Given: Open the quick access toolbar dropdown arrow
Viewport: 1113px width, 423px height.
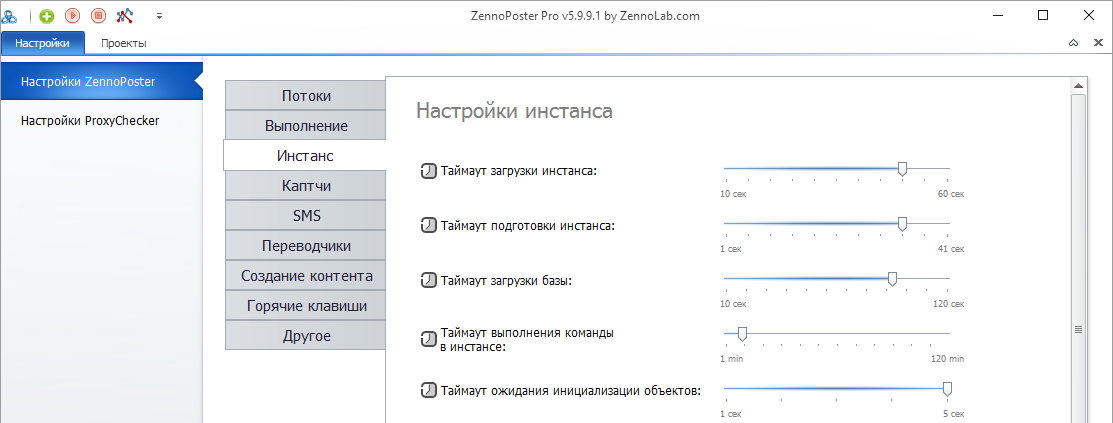Looking at the screenshot, I should [159, 15].
